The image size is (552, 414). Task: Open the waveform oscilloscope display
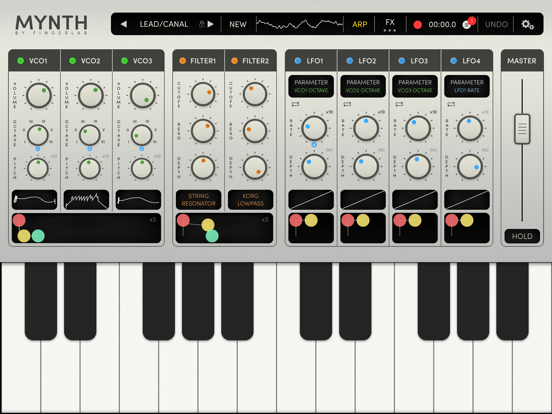coord(299,24)
